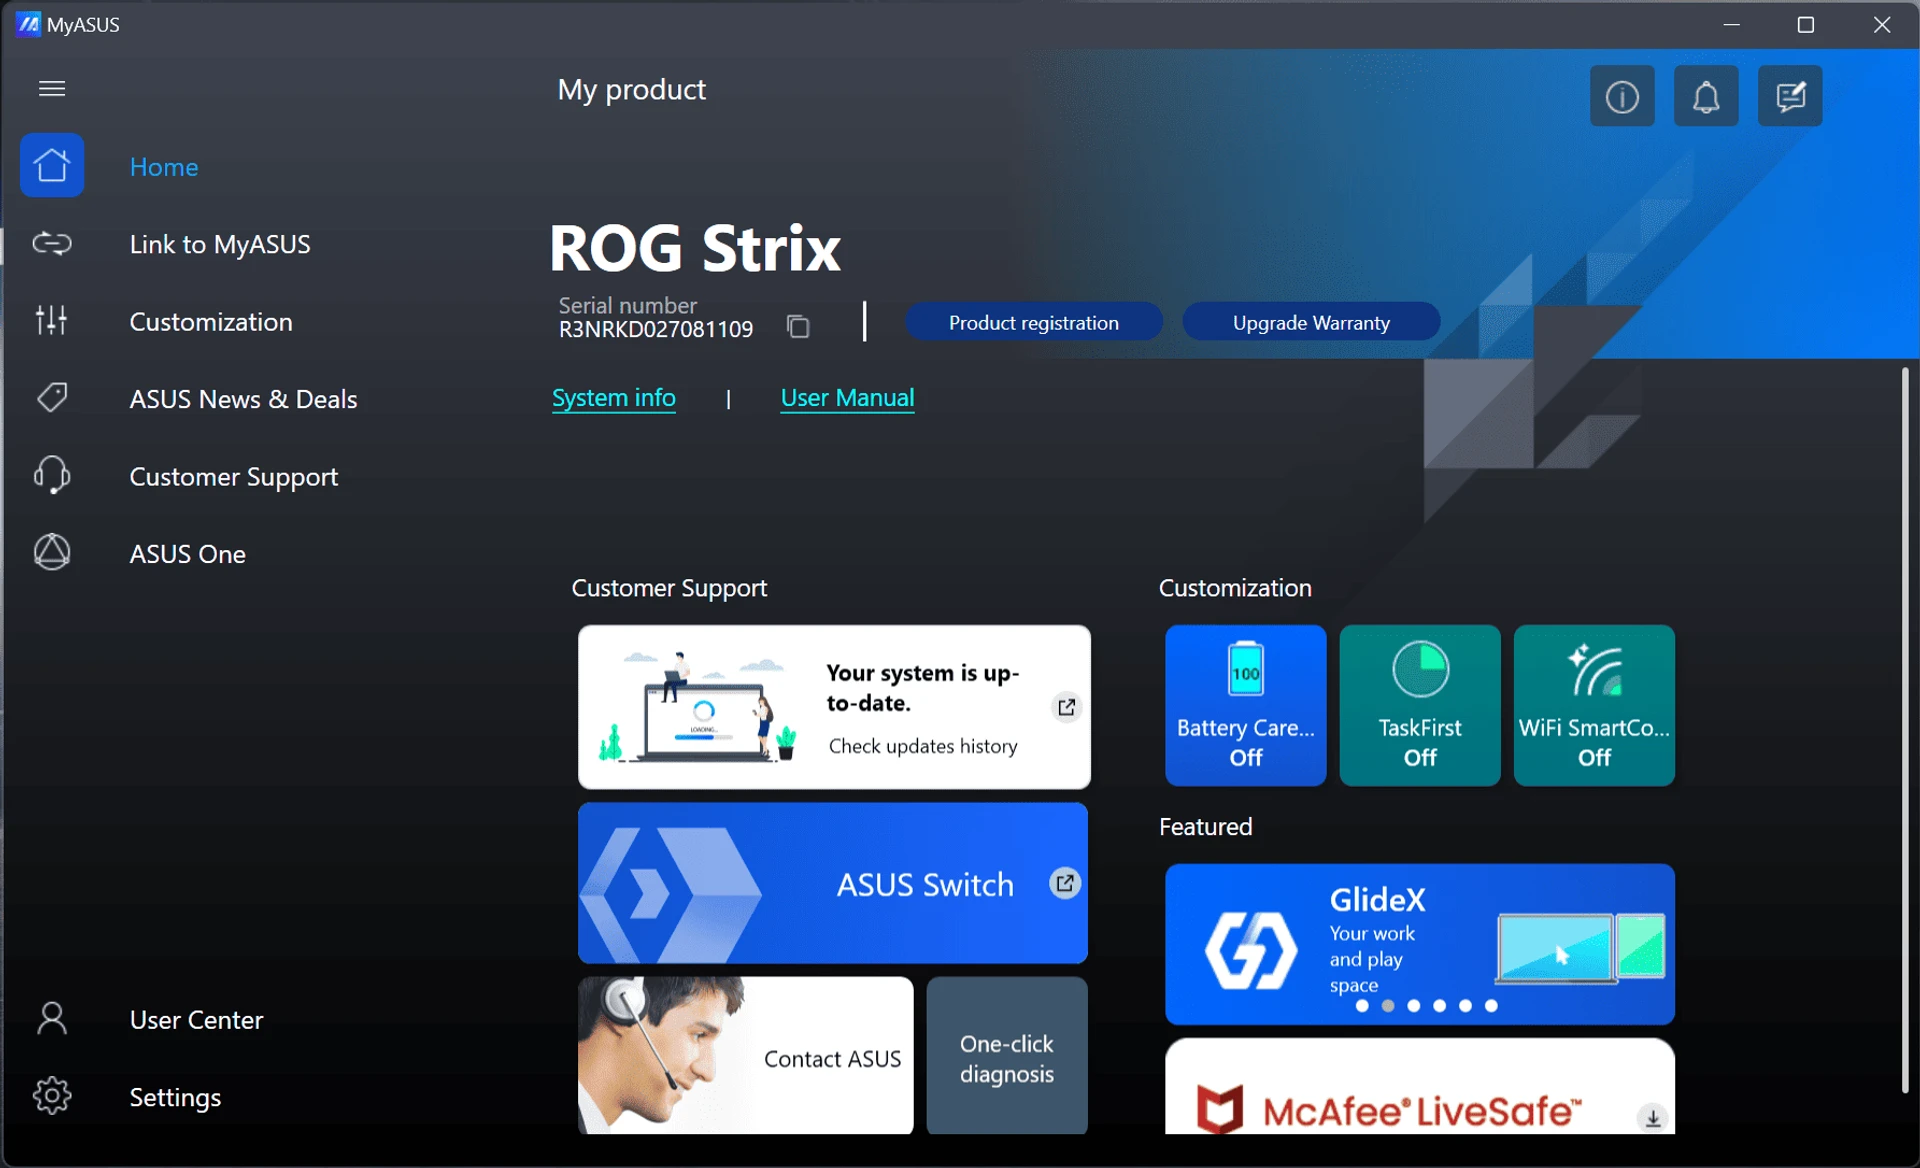The width and height of the screenshot is (1920, 1168).
Task: Click the Customer Support section heading
Action: click(669, 588)
